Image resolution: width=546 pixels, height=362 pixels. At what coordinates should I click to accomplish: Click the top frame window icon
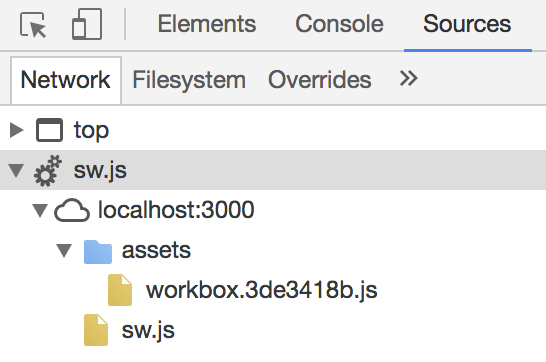(49, 130)
